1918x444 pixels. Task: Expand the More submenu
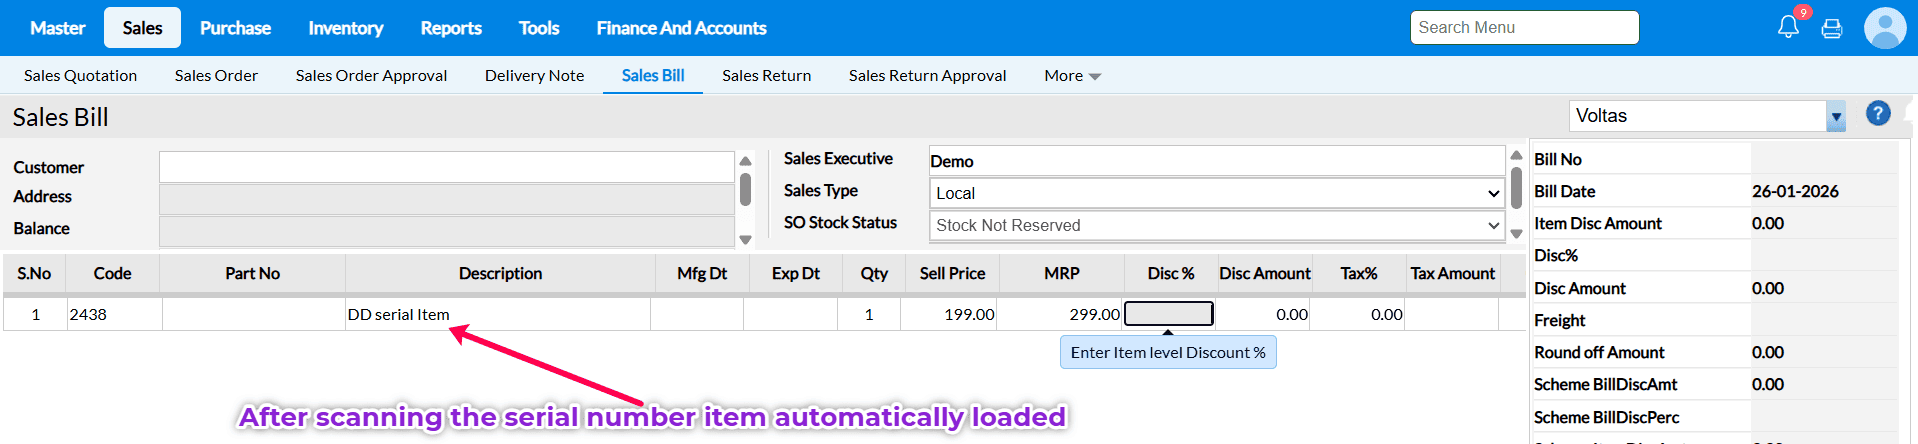click(x=1072, y=76)
